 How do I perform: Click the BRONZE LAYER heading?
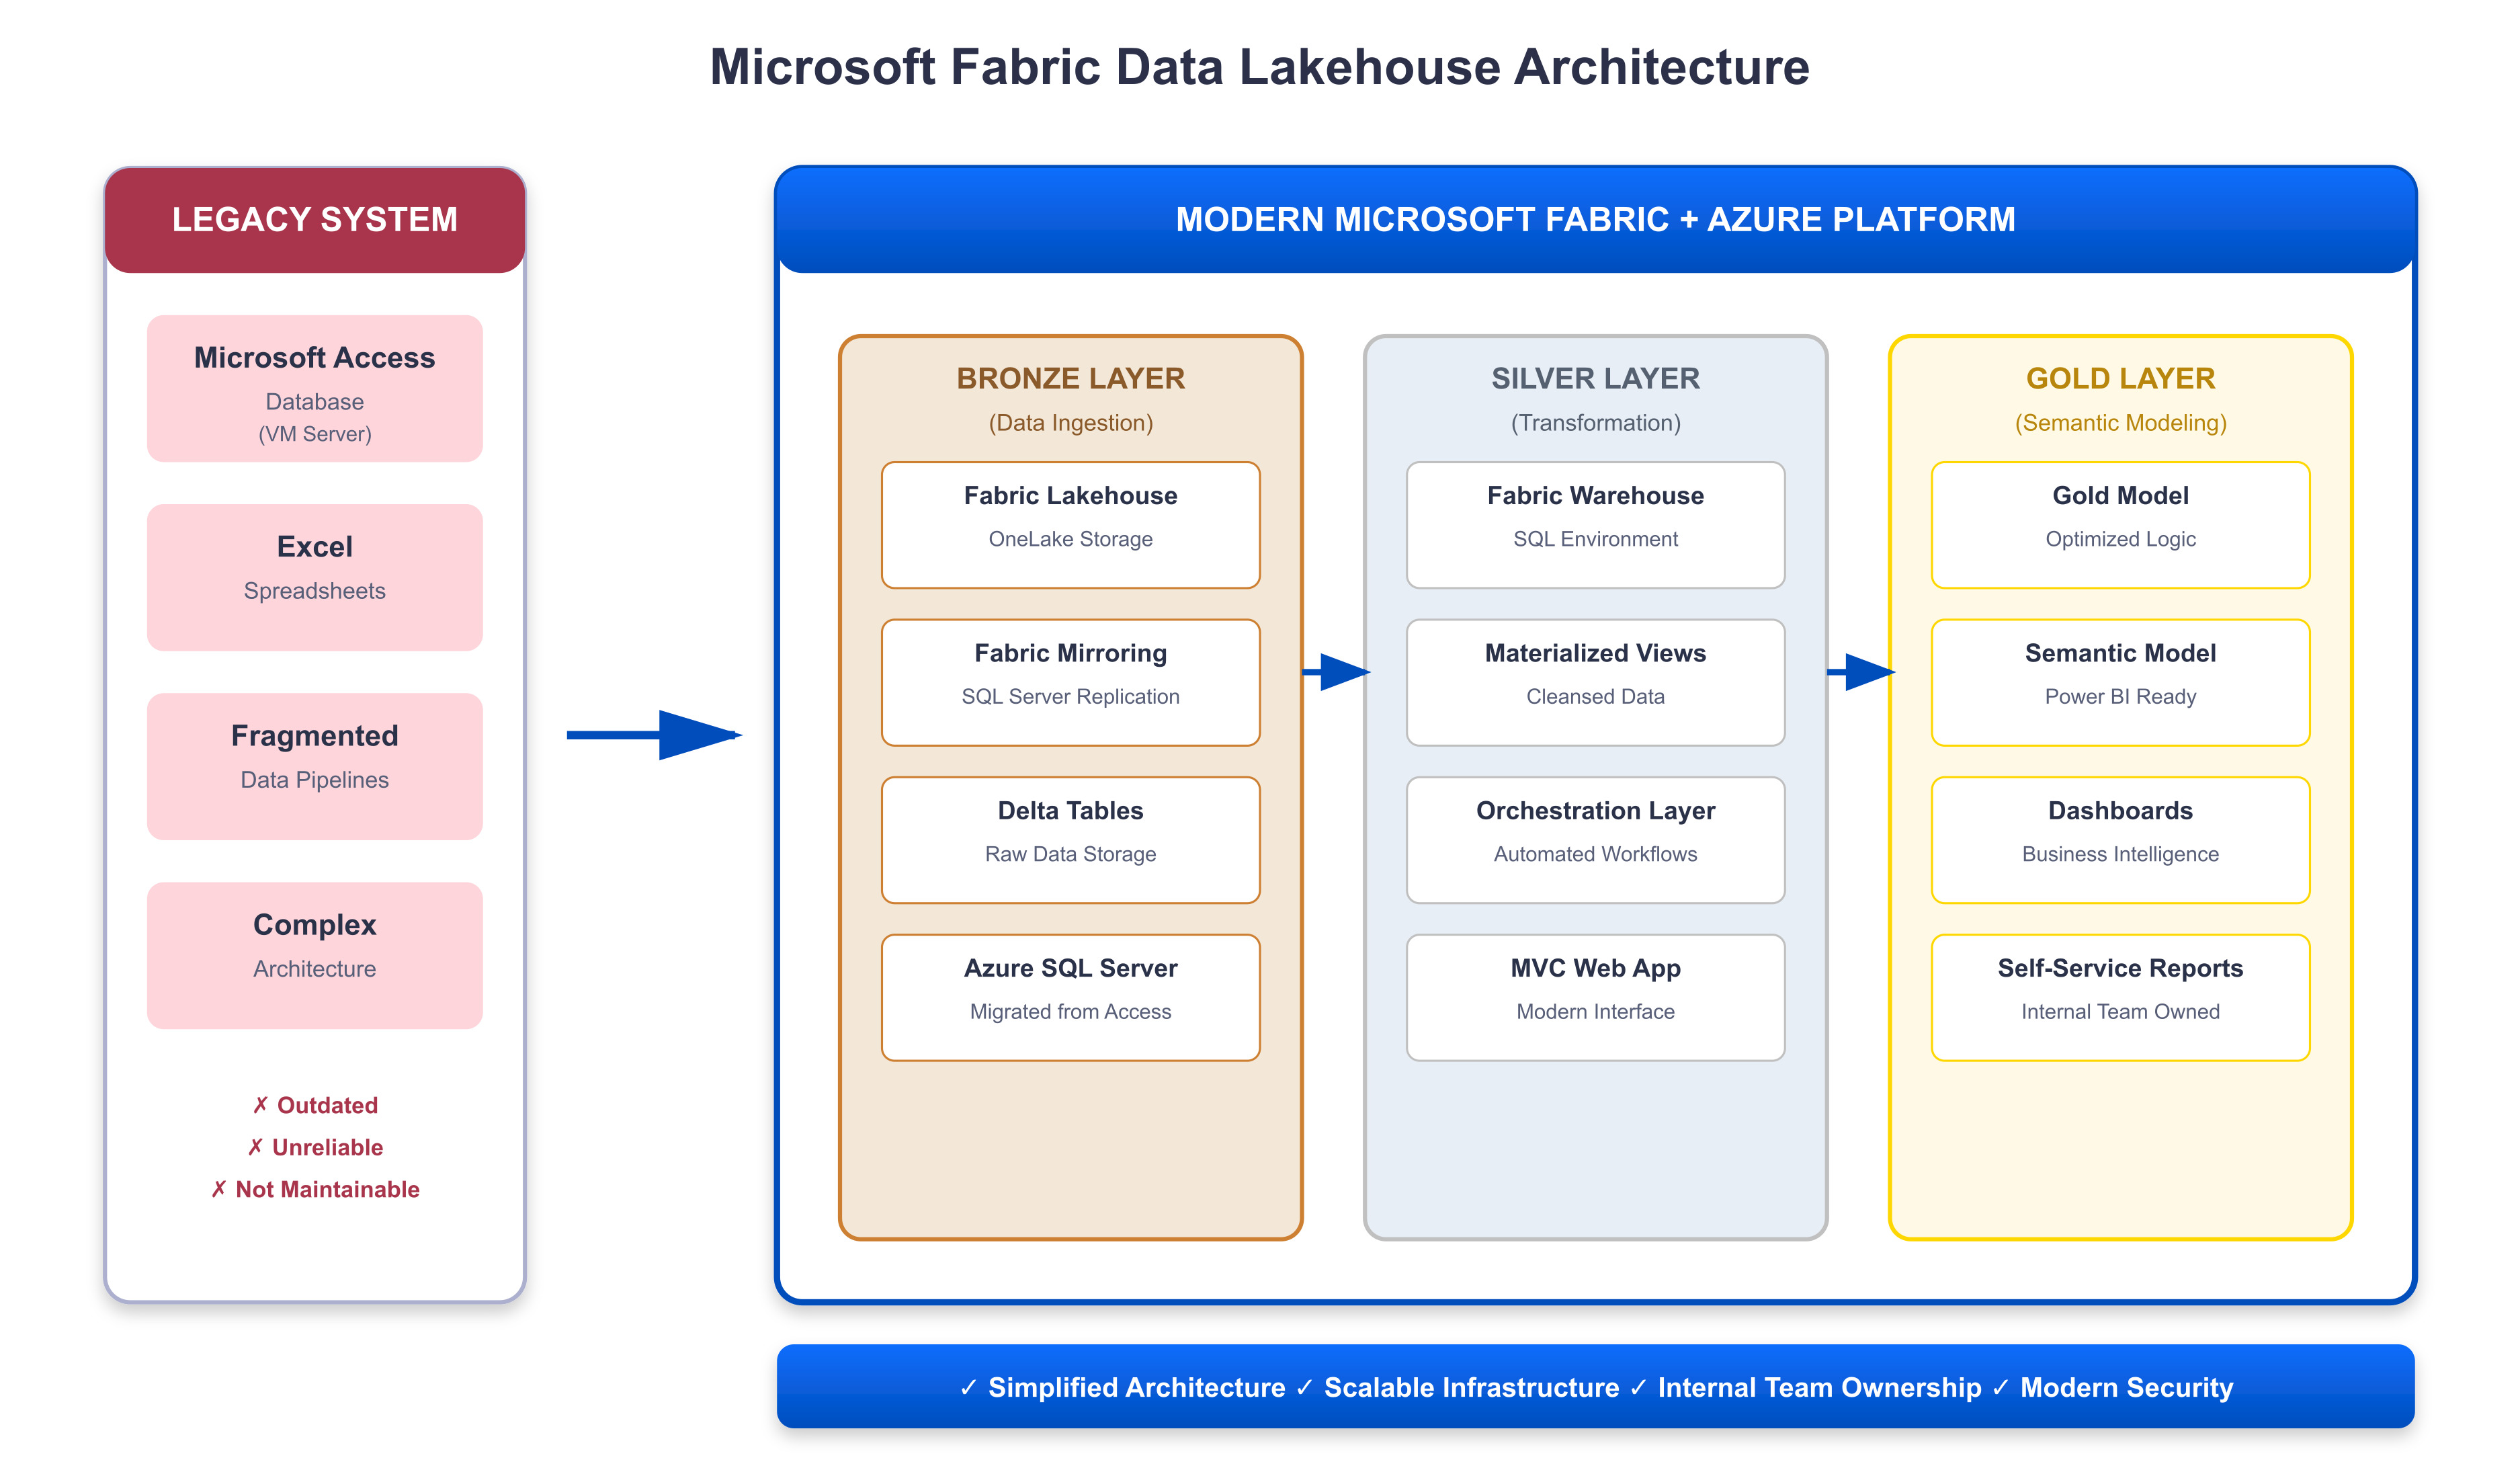pos(1070,378)
